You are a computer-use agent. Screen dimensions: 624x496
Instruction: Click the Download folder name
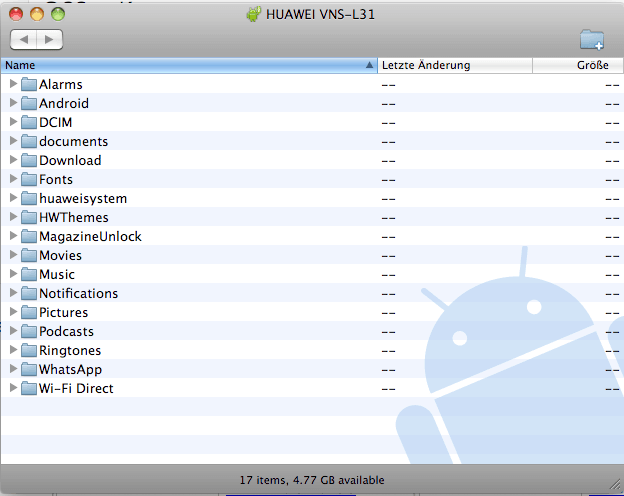70,160
